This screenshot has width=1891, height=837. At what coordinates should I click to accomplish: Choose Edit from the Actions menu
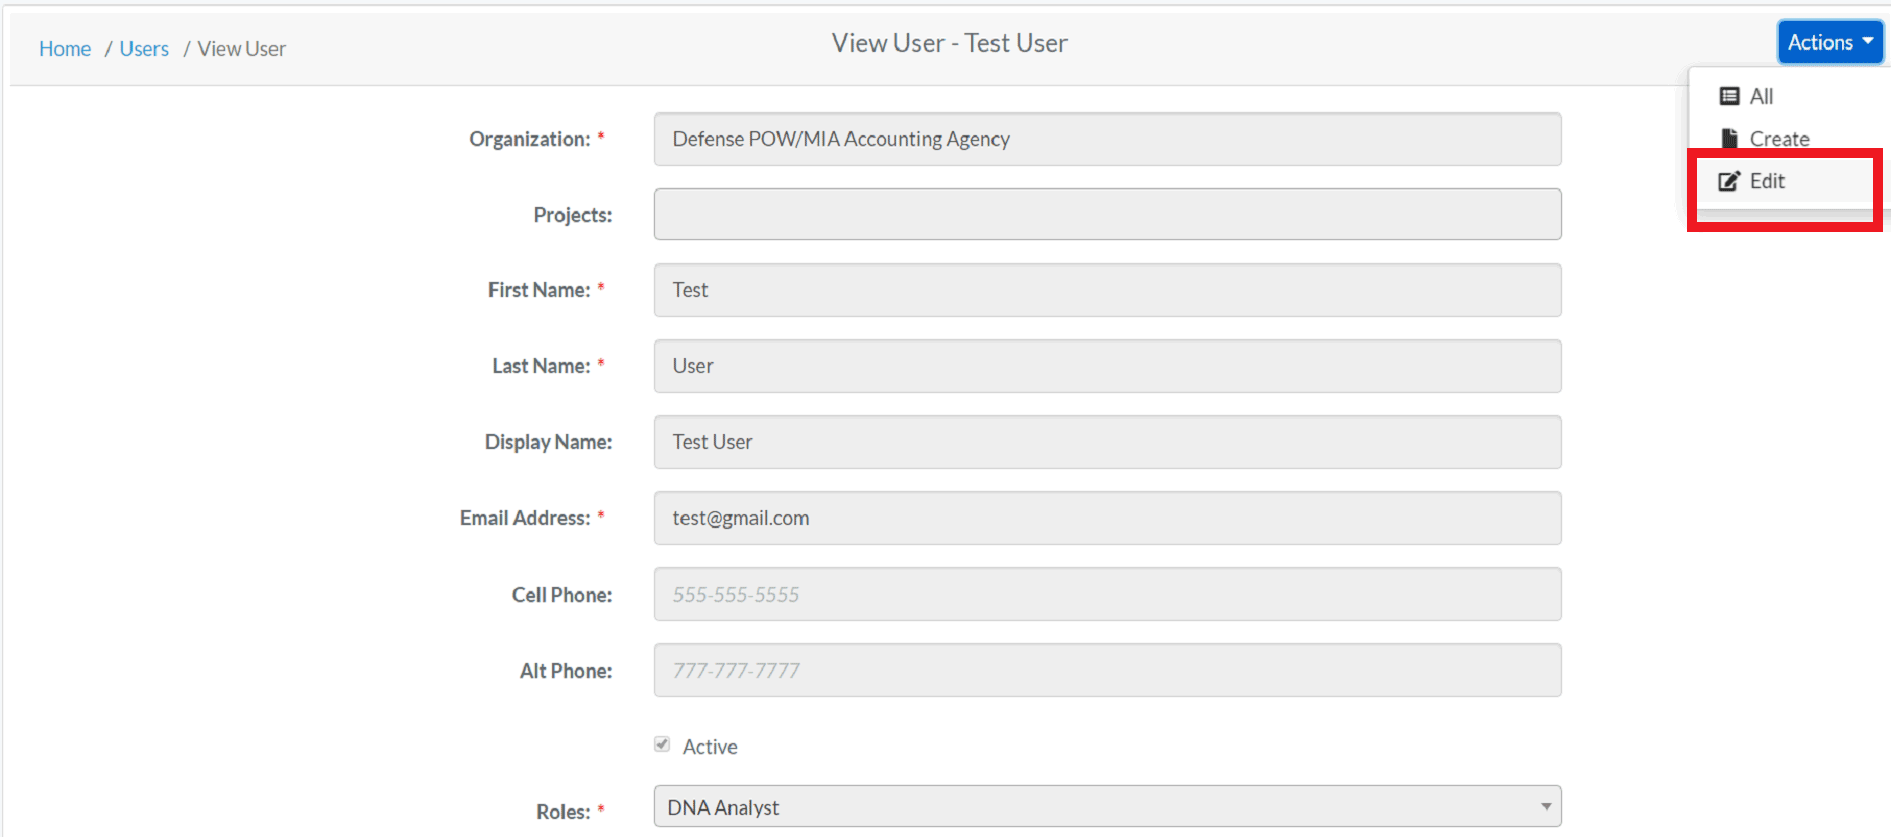1767,181
